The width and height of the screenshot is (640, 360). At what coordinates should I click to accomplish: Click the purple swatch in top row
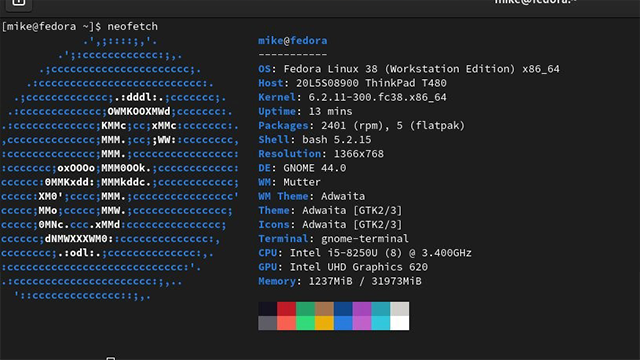tap(362, 309)
